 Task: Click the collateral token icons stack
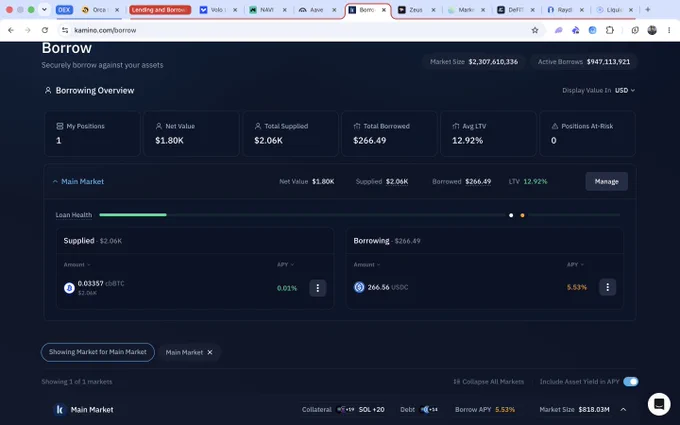(346, 409)
